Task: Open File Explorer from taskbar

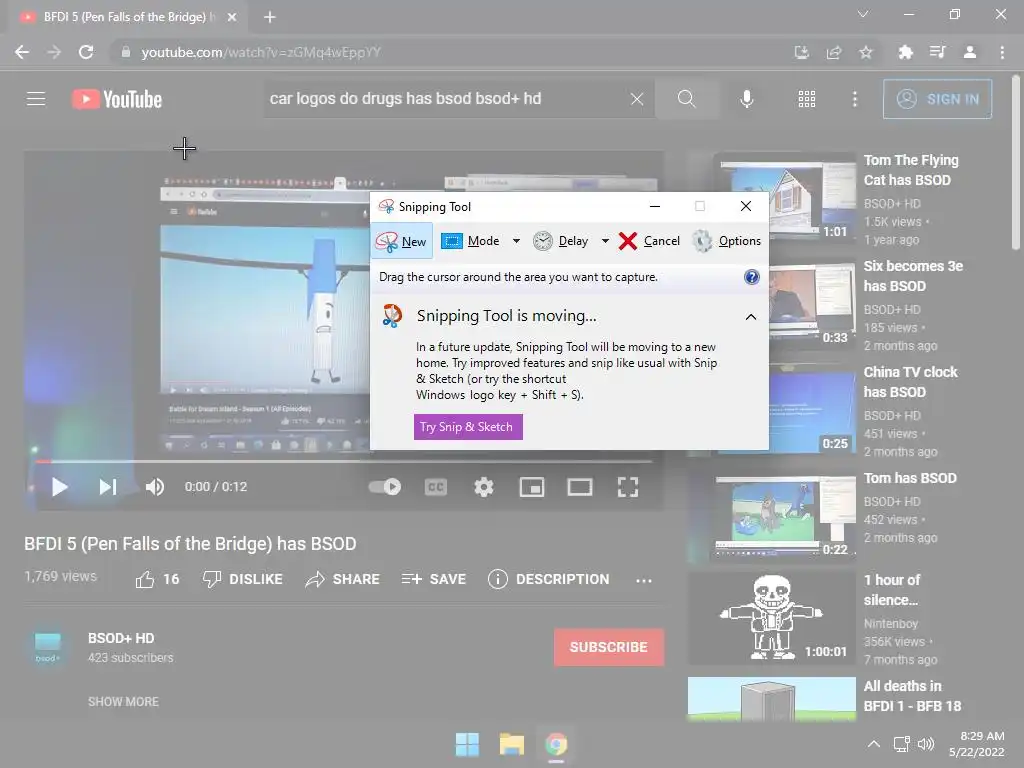Action: [x=511, y=744]
